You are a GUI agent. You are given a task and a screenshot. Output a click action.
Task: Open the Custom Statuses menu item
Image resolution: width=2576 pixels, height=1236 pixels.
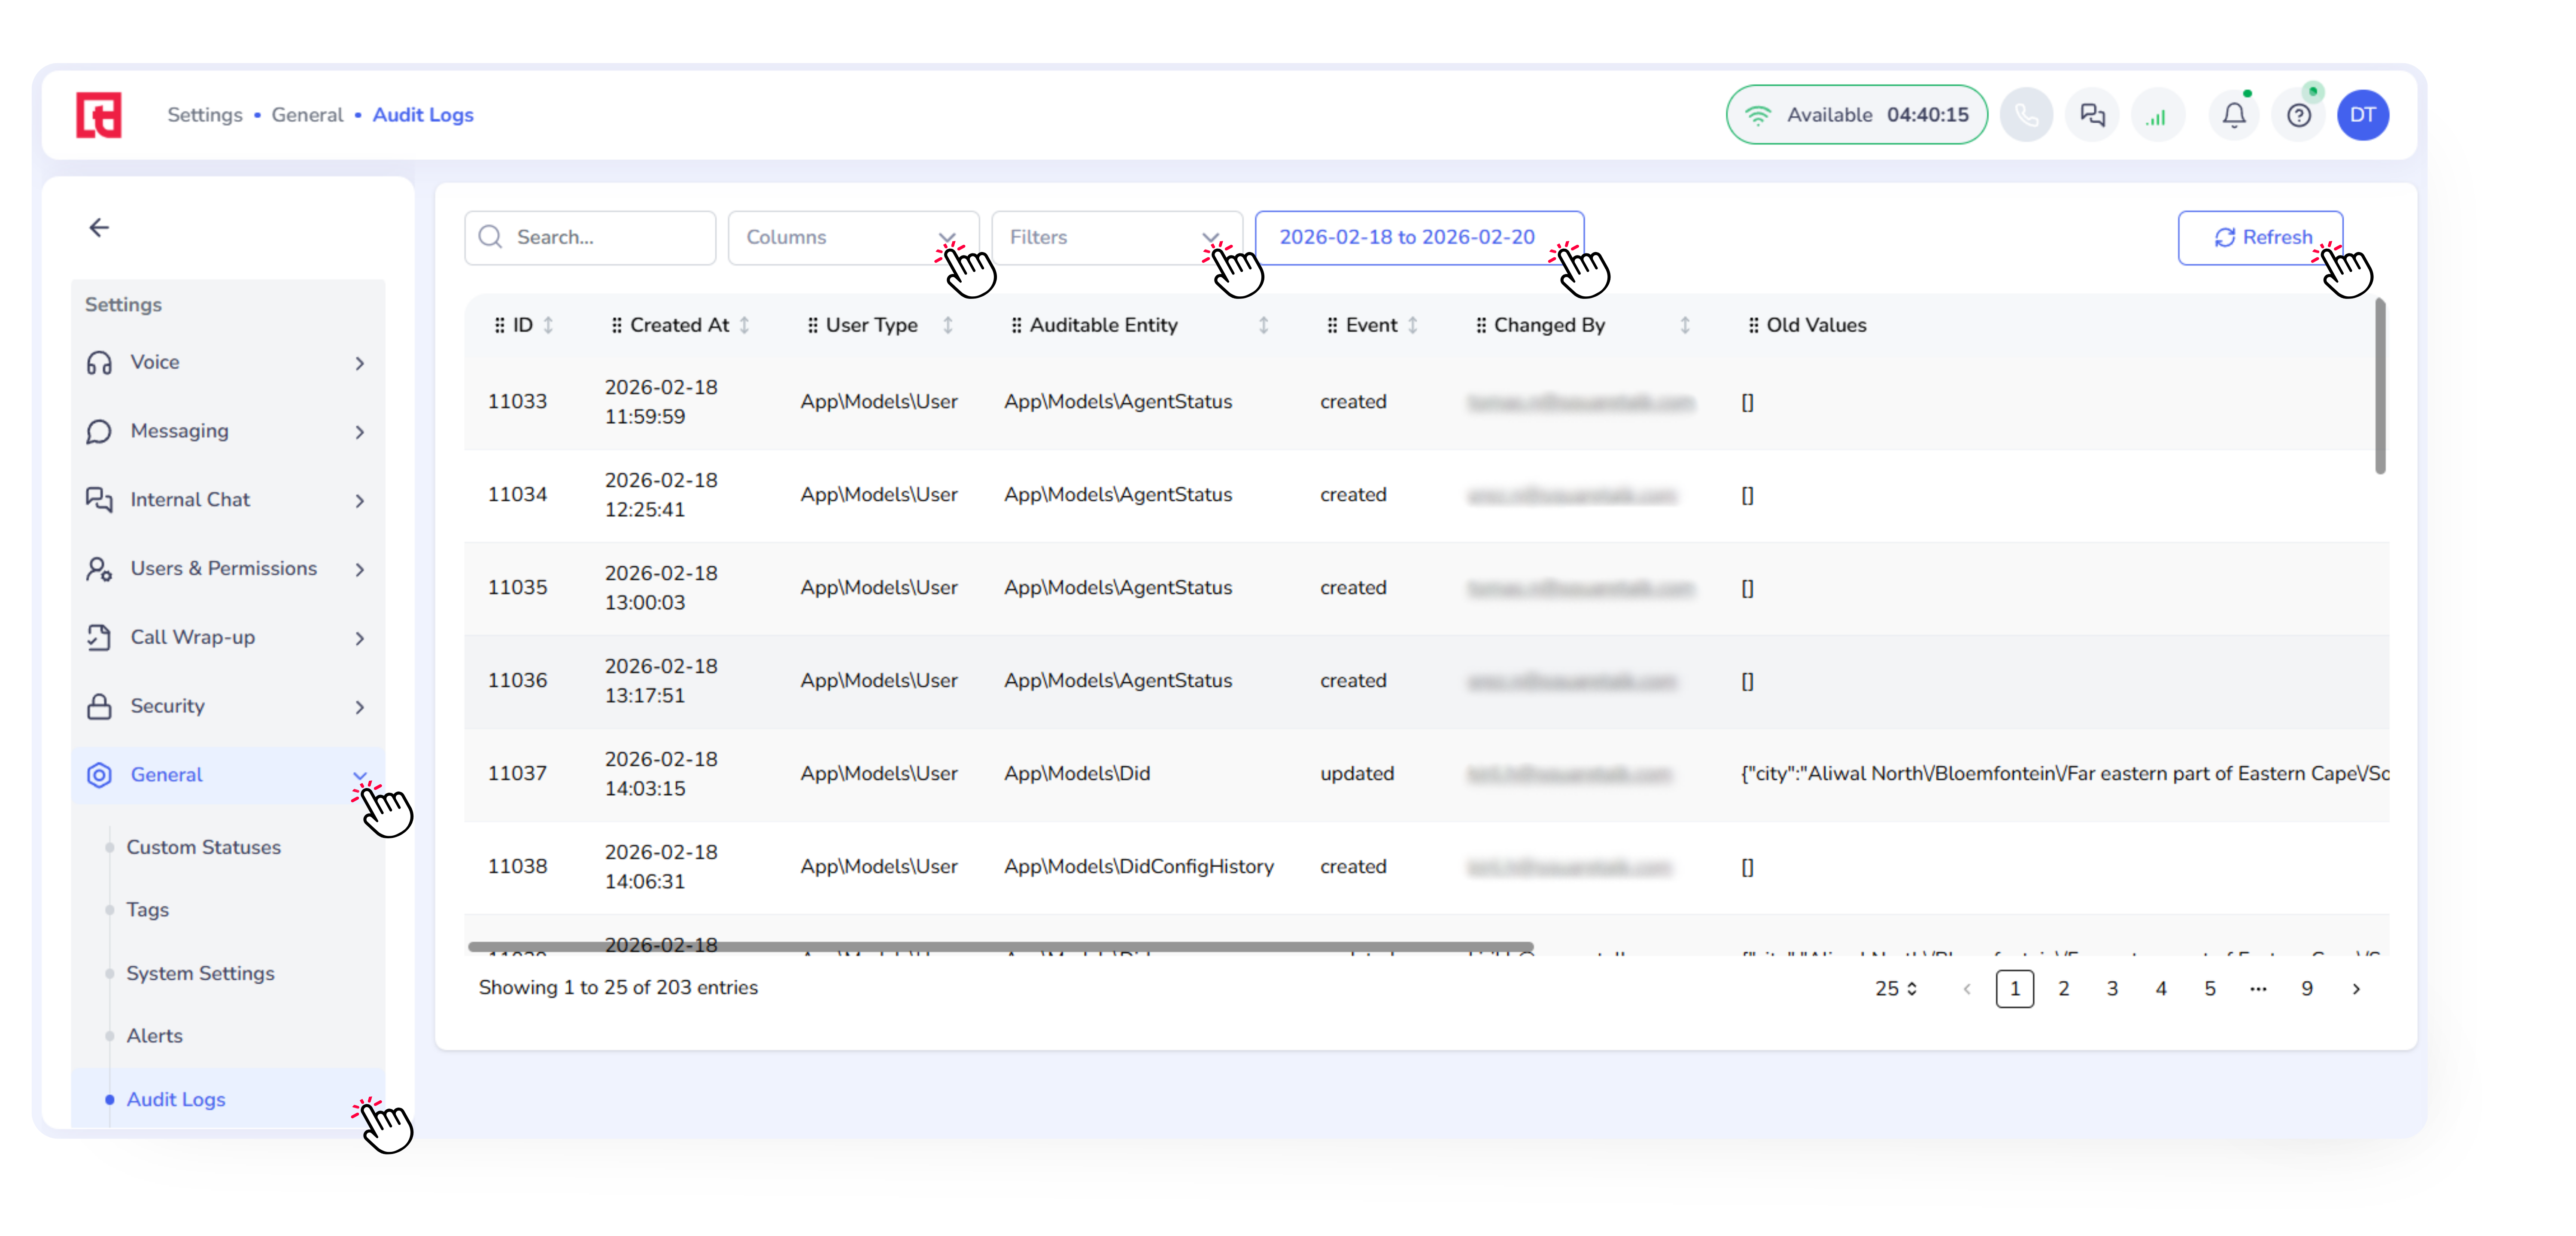(x=203, y=847)
